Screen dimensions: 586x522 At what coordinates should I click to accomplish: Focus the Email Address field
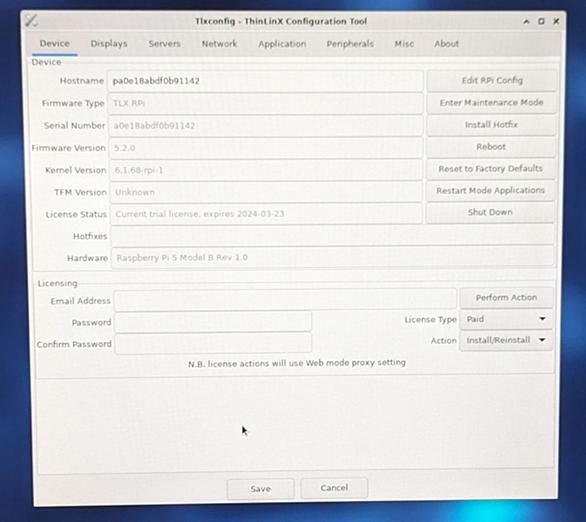coord(285,300)
